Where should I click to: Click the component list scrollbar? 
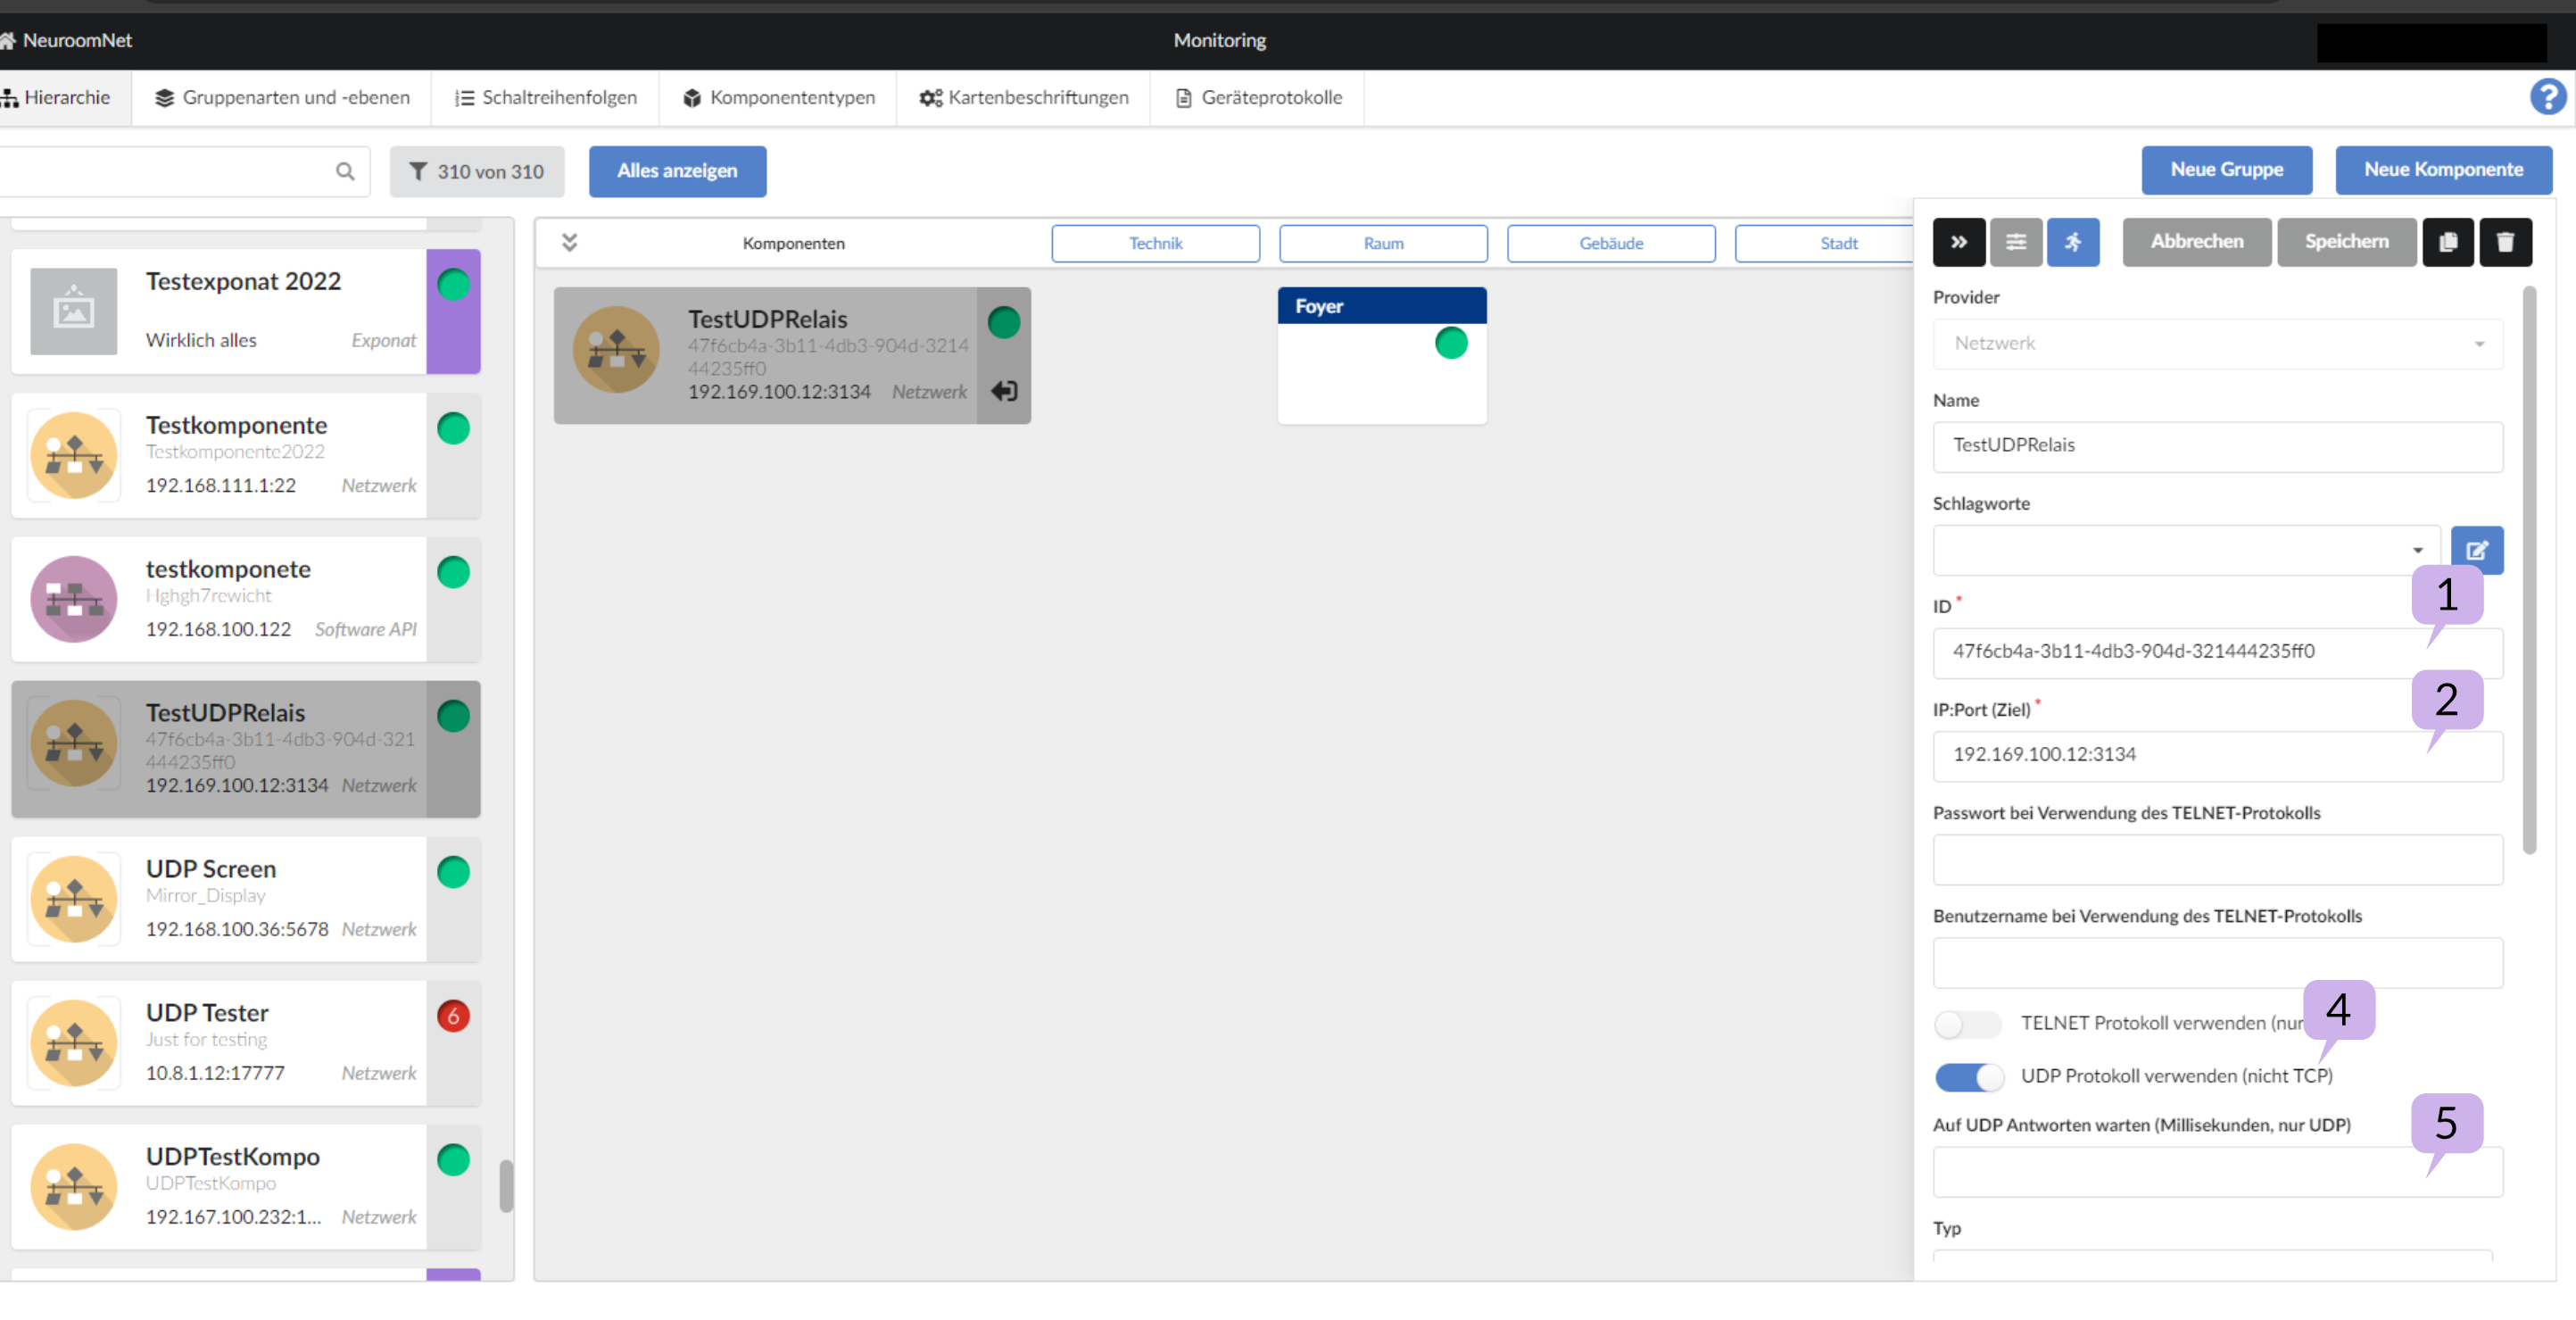pos(506,1185)
